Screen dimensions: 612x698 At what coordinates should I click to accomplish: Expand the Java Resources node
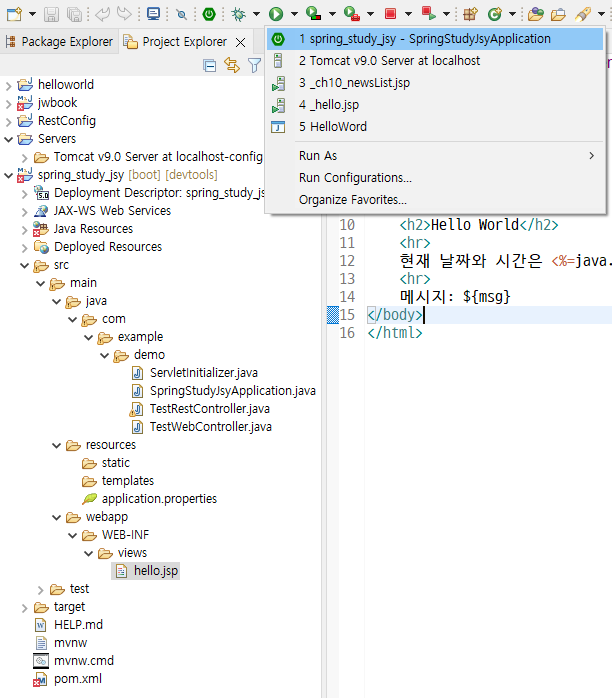point(24,230)
